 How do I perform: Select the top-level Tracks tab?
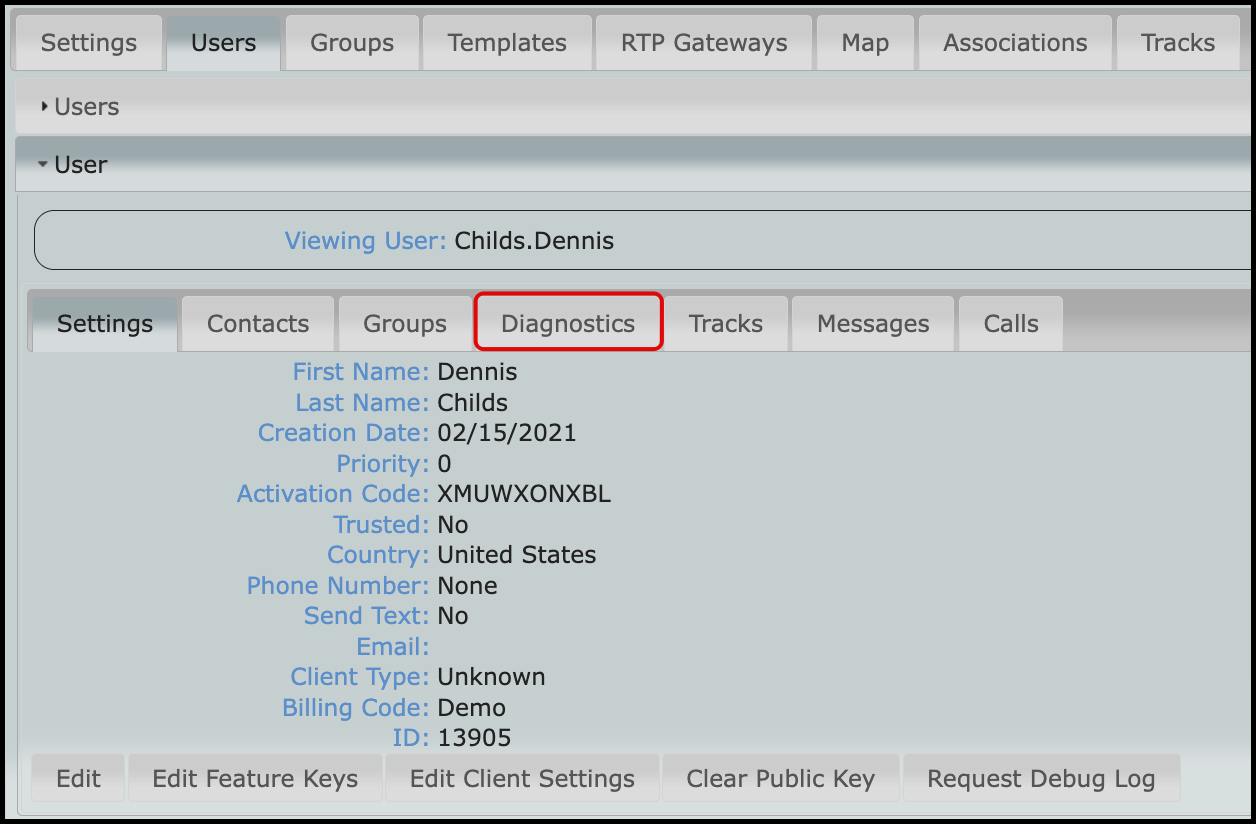[x=1177, y=42]
